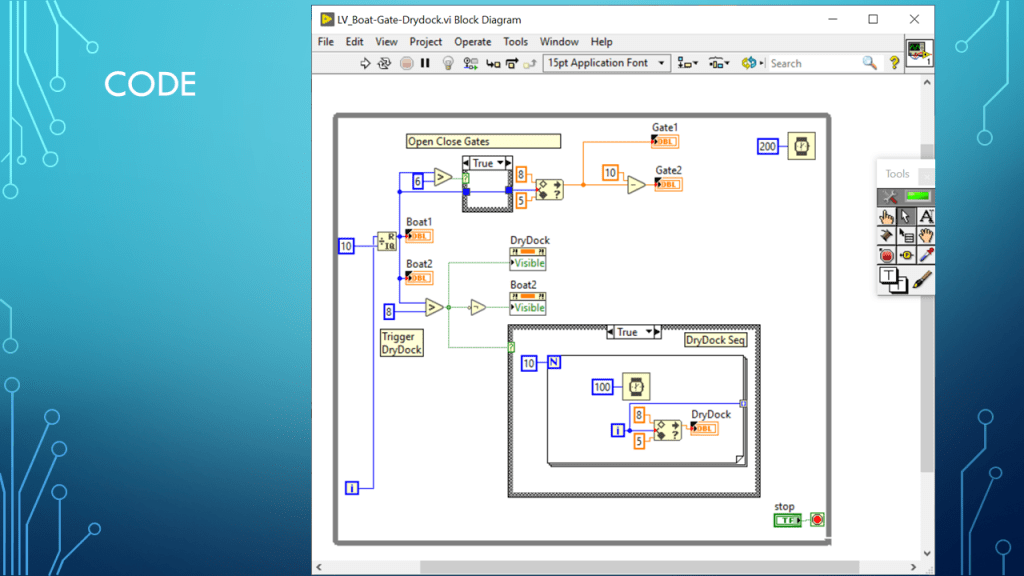Select the Edit Text tool
Viewport: 1024px width, 576px height.
coord(926,216)
